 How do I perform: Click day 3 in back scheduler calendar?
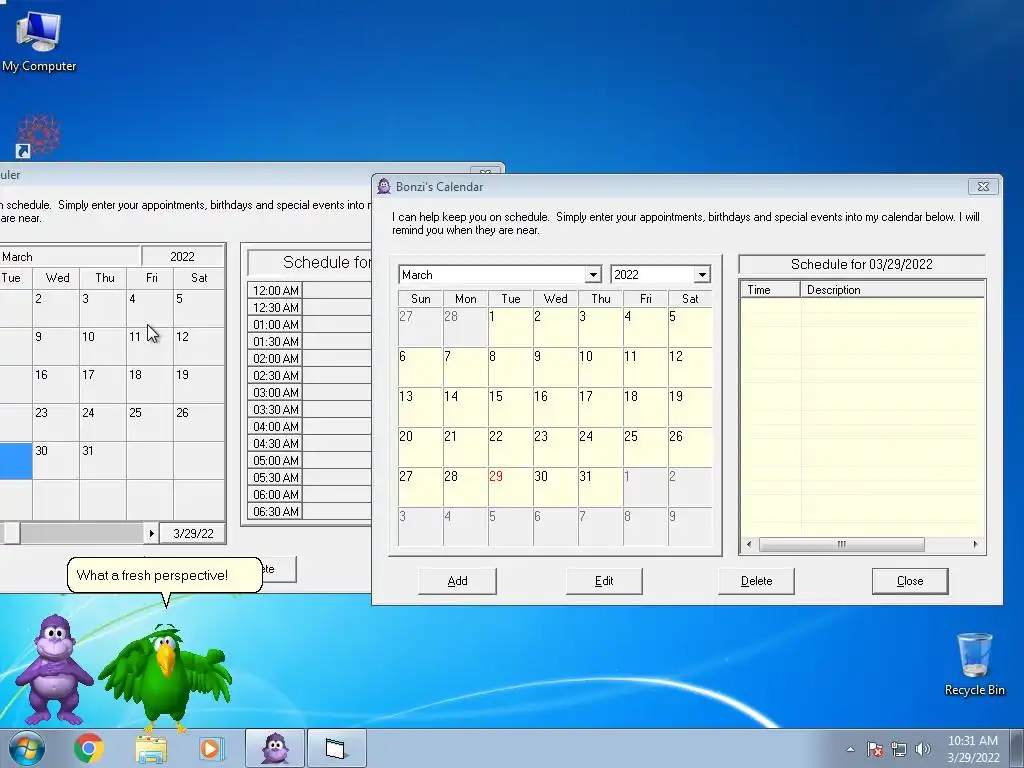103,309
